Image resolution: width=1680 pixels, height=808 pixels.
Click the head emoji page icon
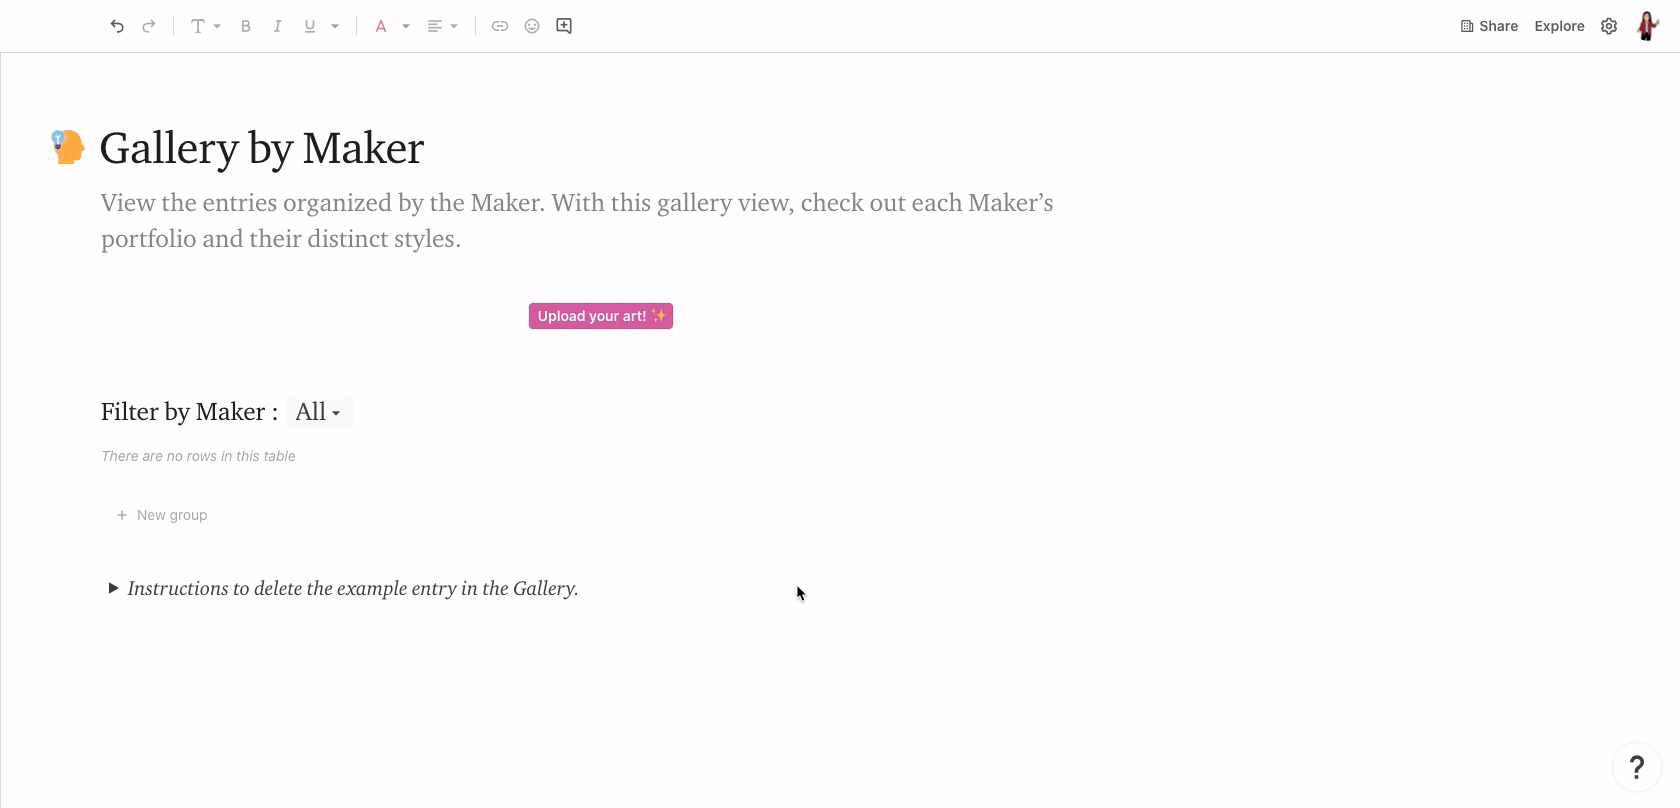pyautogui.click(x=68, y=148)
